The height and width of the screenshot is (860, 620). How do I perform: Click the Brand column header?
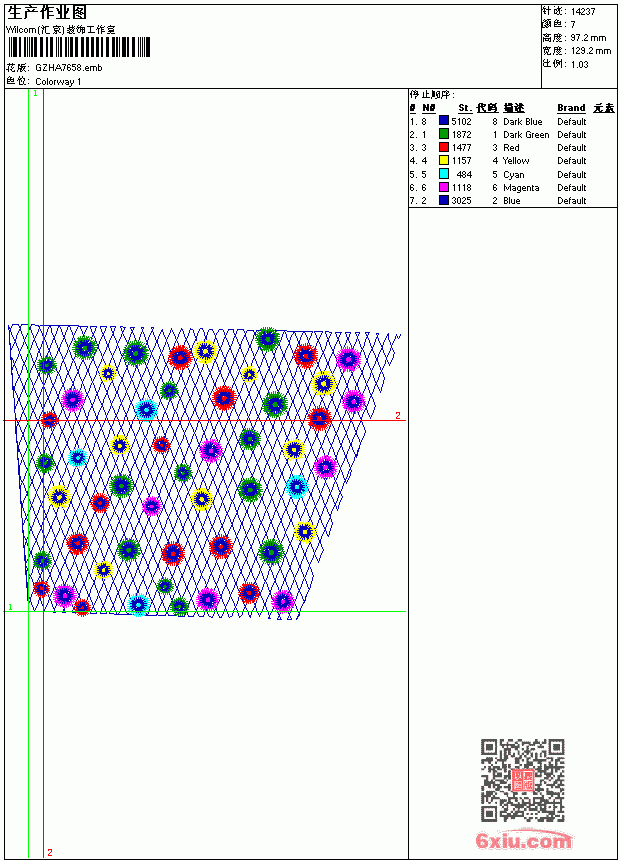(x=571, y=108)
